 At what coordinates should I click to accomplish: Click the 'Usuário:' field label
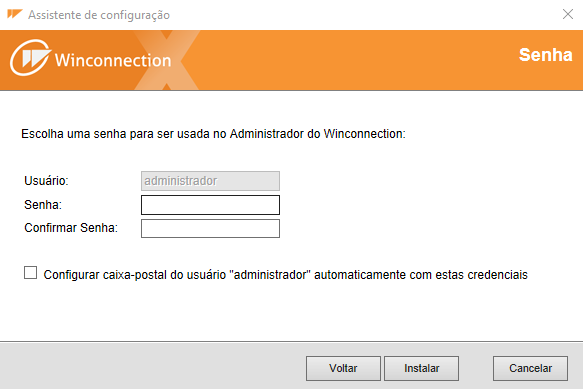[46, 181]
